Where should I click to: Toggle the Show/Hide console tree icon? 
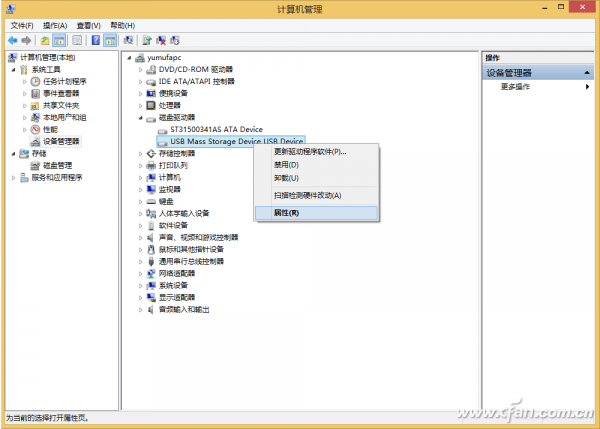[x=59, y=40]
